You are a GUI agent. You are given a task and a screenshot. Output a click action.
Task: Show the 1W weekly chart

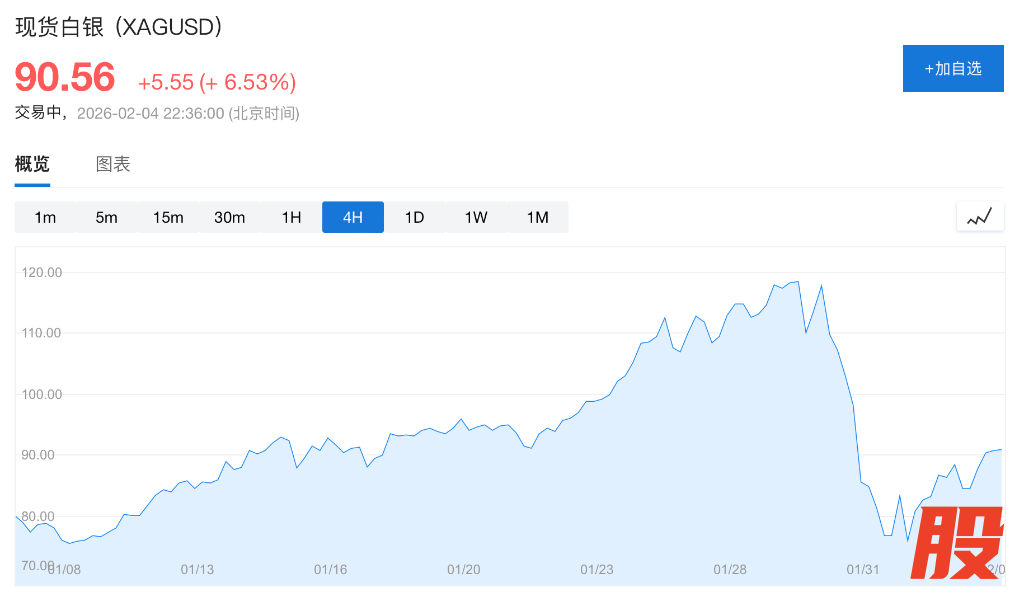pos(476,217)
